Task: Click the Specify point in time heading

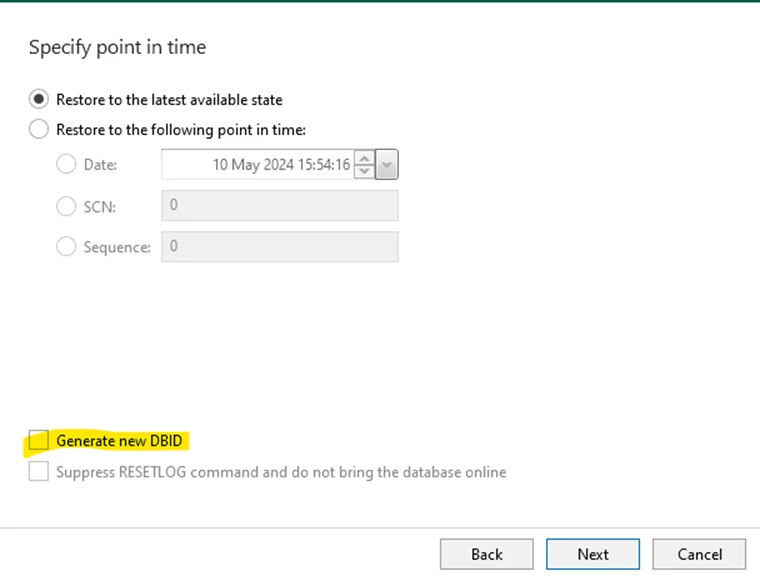Action: [117, 48]
